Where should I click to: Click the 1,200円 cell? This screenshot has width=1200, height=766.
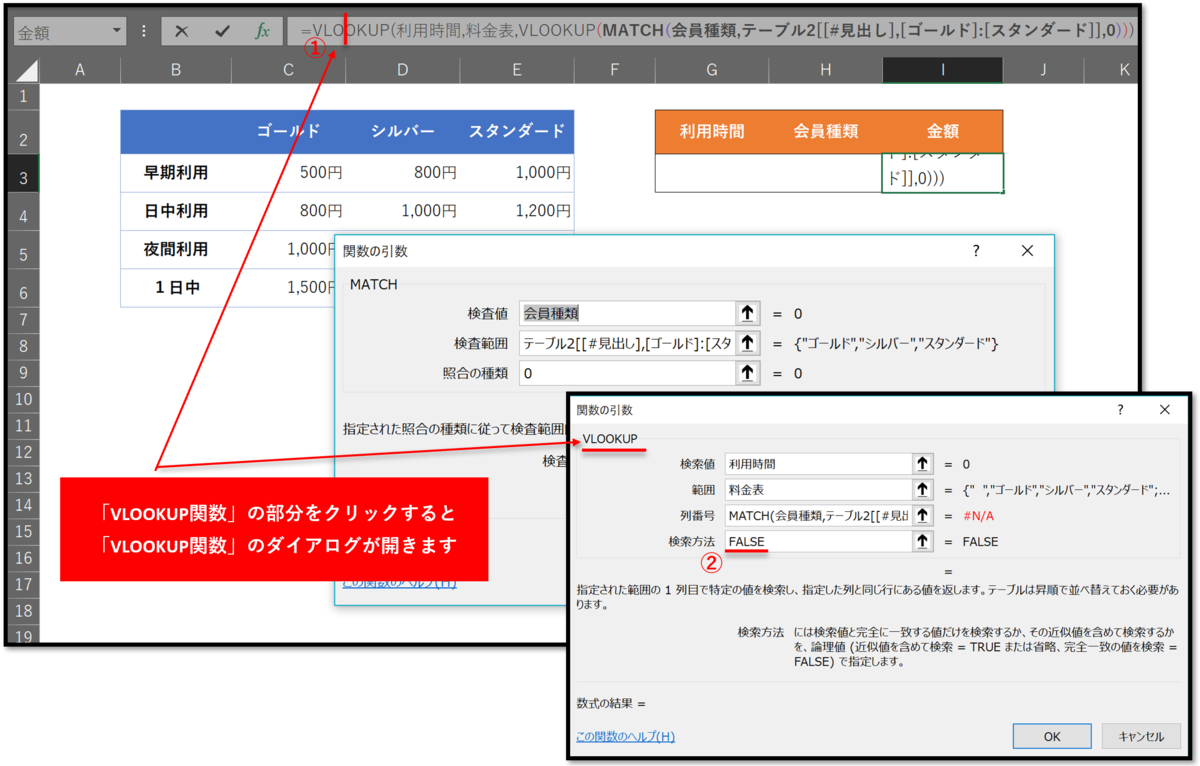tap(517, 211)
